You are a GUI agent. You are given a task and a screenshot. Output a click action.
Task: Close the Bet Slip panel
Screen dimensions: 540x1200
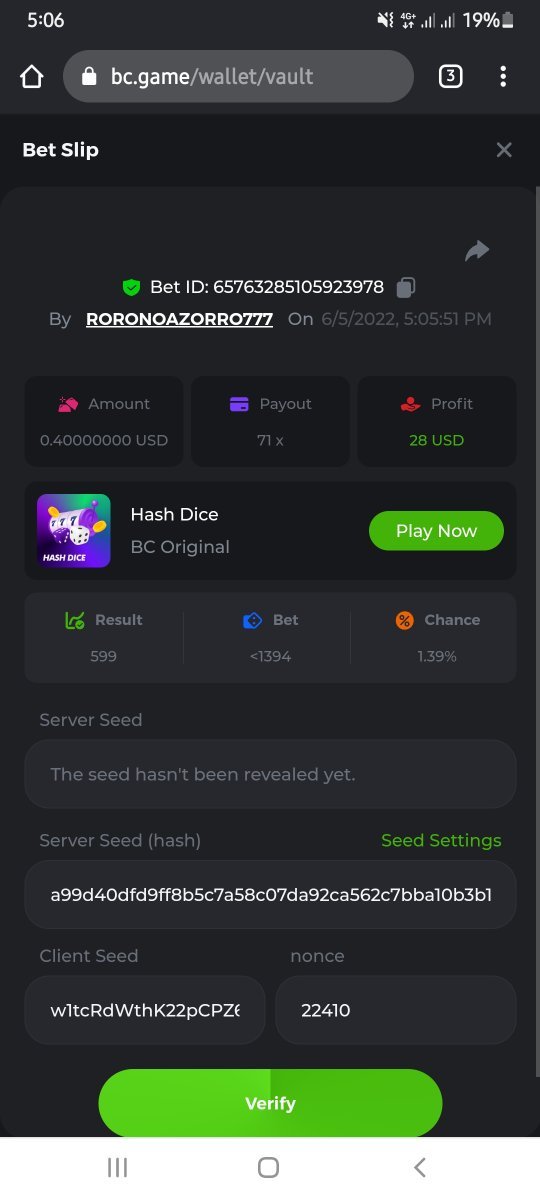coord(504,150)
